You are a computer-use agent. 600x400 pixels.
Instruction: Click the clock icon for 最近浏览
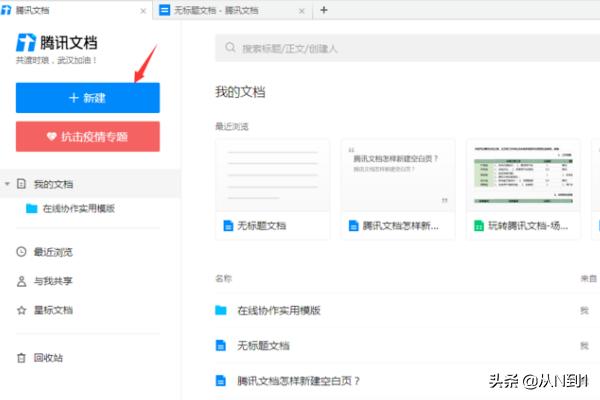21,252
